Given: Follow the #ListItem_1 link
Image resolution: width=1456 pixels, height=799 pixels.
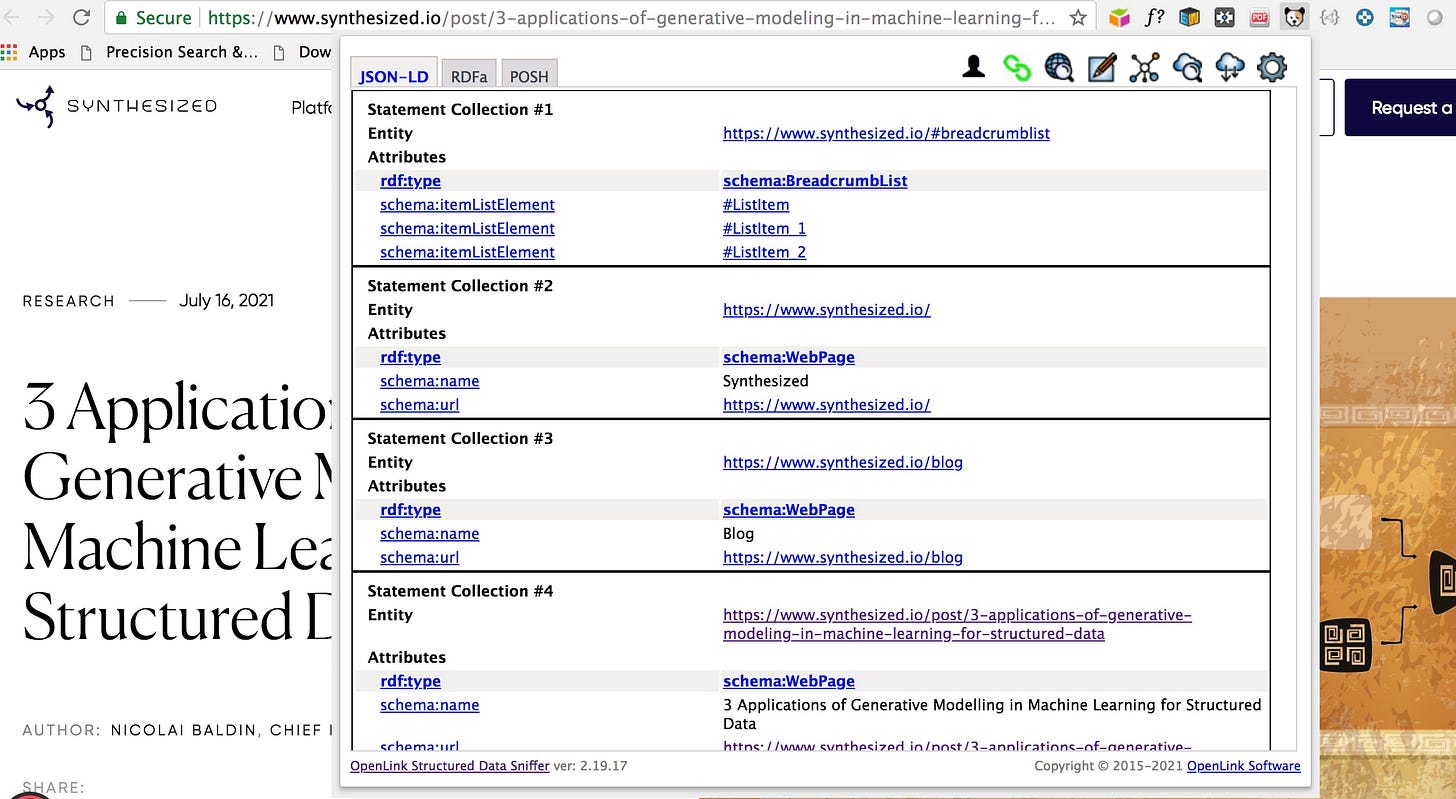Looking at the screenshot, I should coord(764,228).
